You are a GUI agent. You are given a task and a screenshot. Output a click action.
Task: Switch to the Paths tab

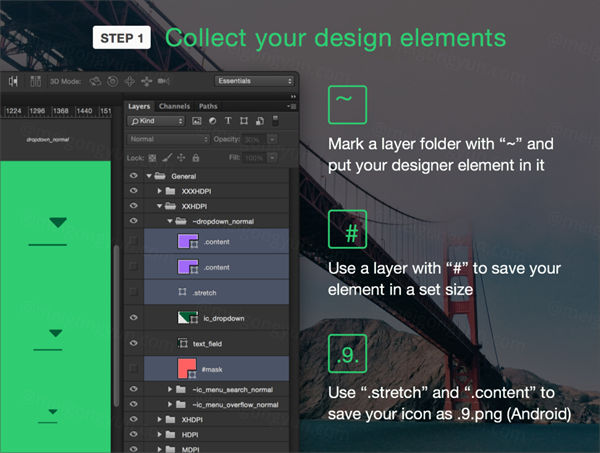[208, 105]
